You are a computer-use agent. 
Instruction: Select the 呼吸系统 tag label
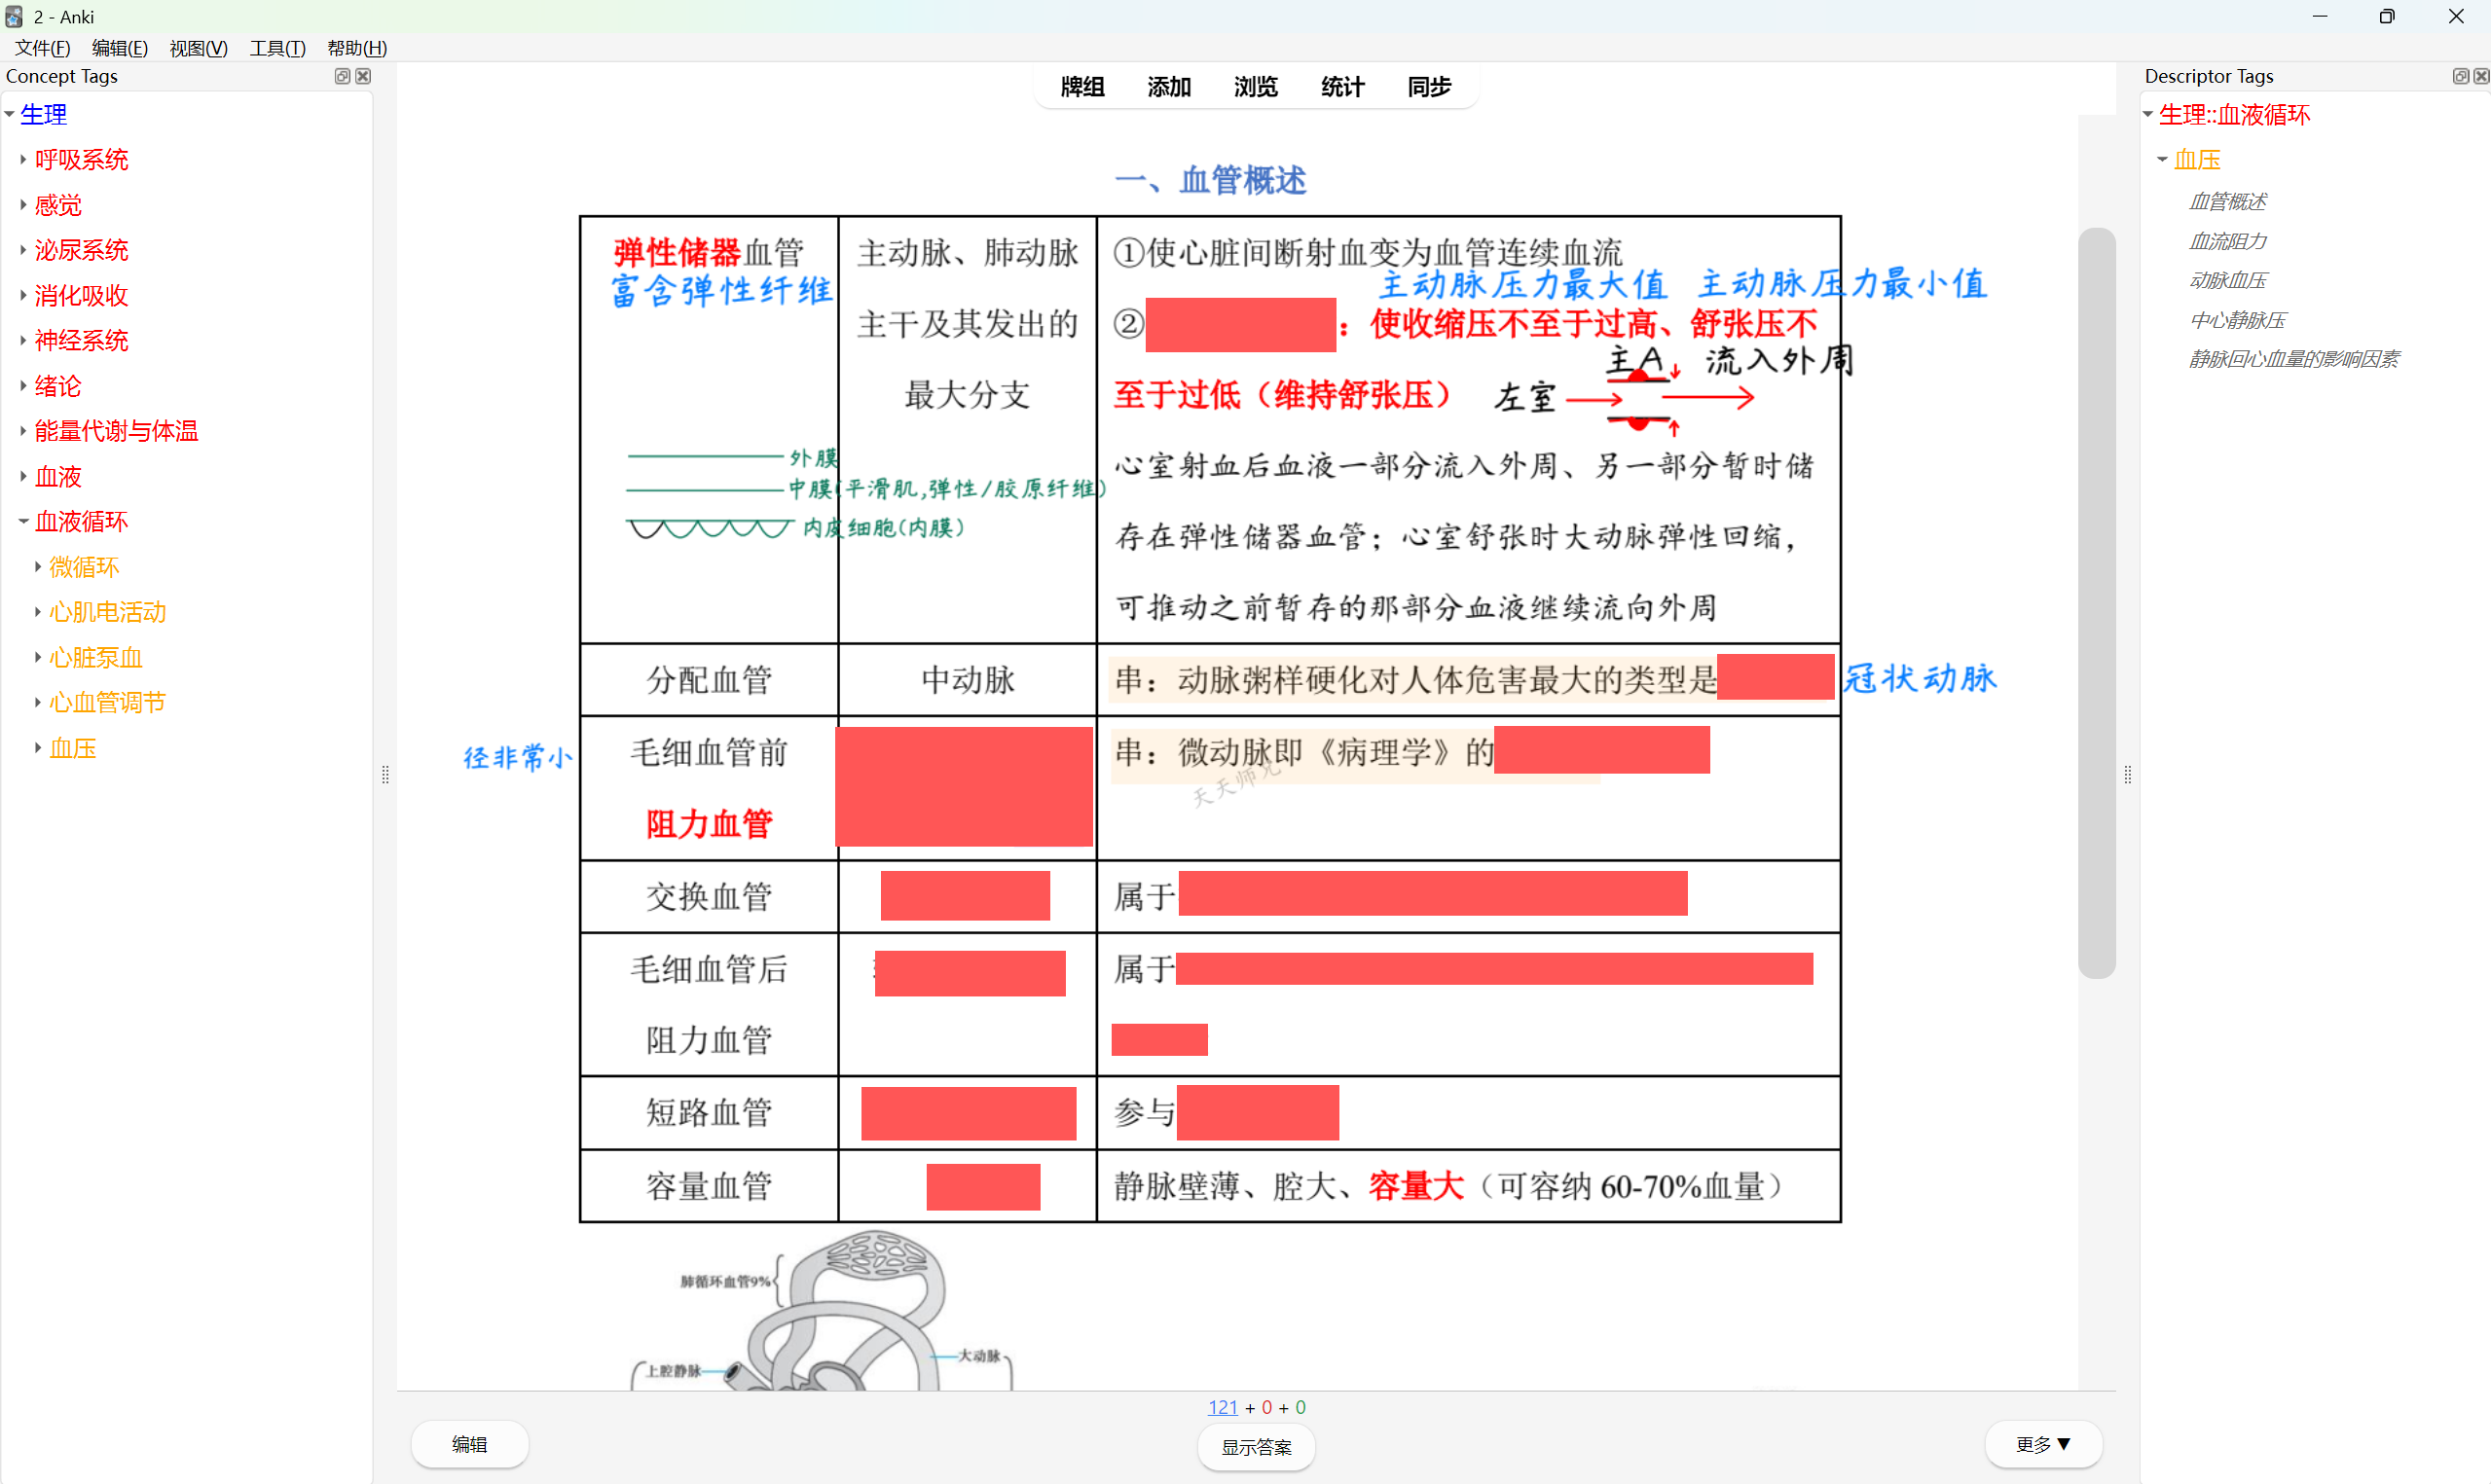[82, 159]
